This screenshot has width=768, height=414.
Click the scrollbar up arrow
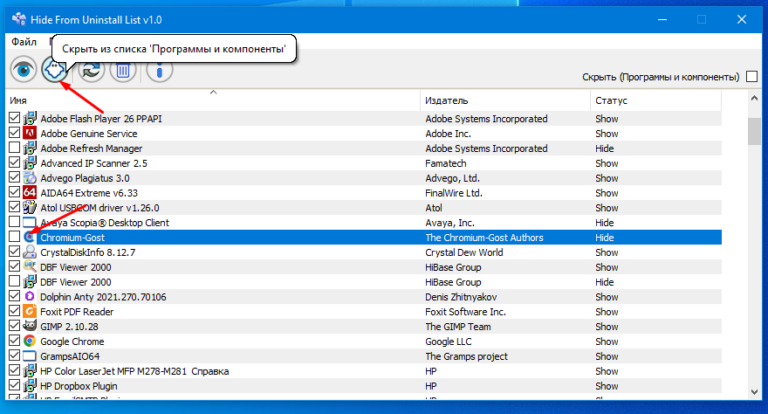pyautogui.click(x=754, y=98)
